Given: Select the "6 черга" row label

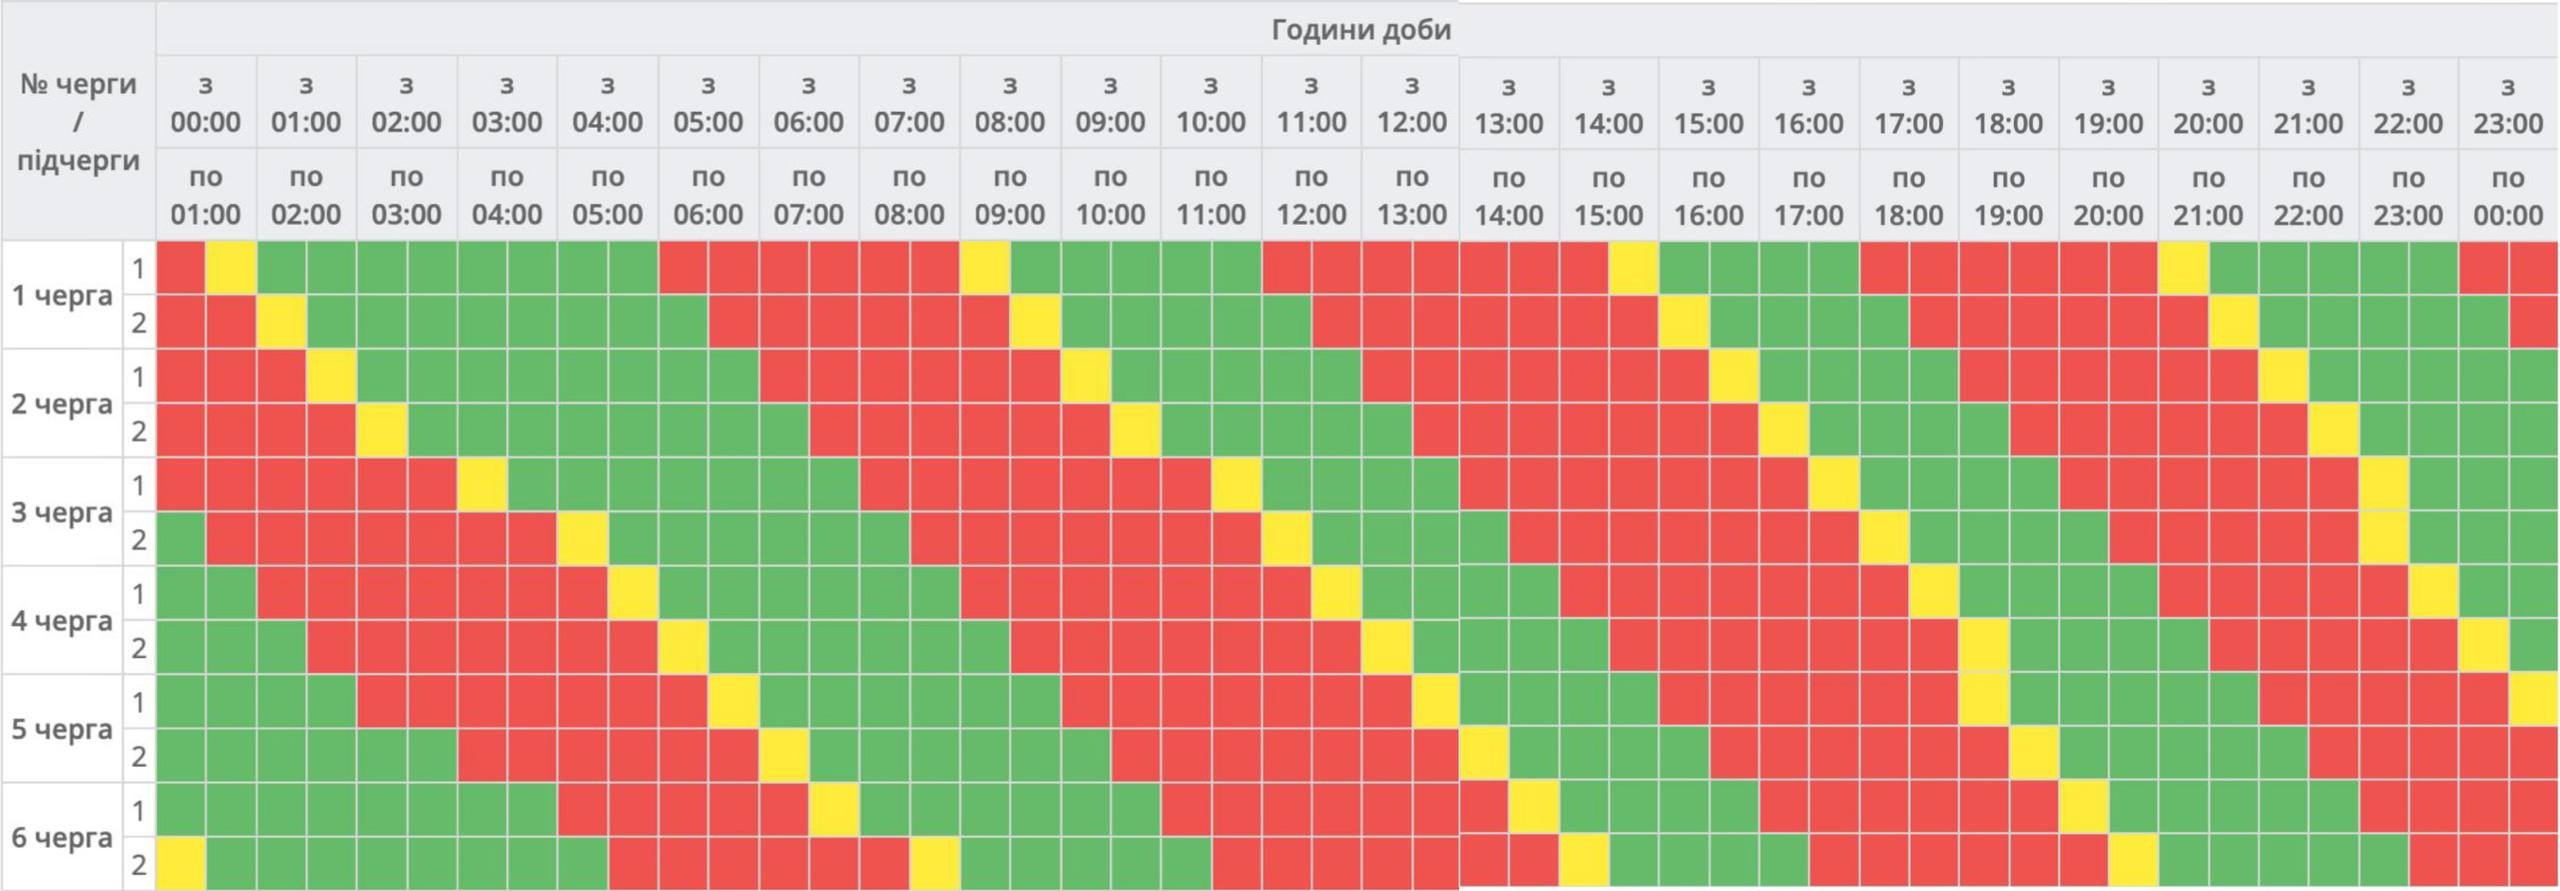Looking at the screenshot, I should coord(62,837).
